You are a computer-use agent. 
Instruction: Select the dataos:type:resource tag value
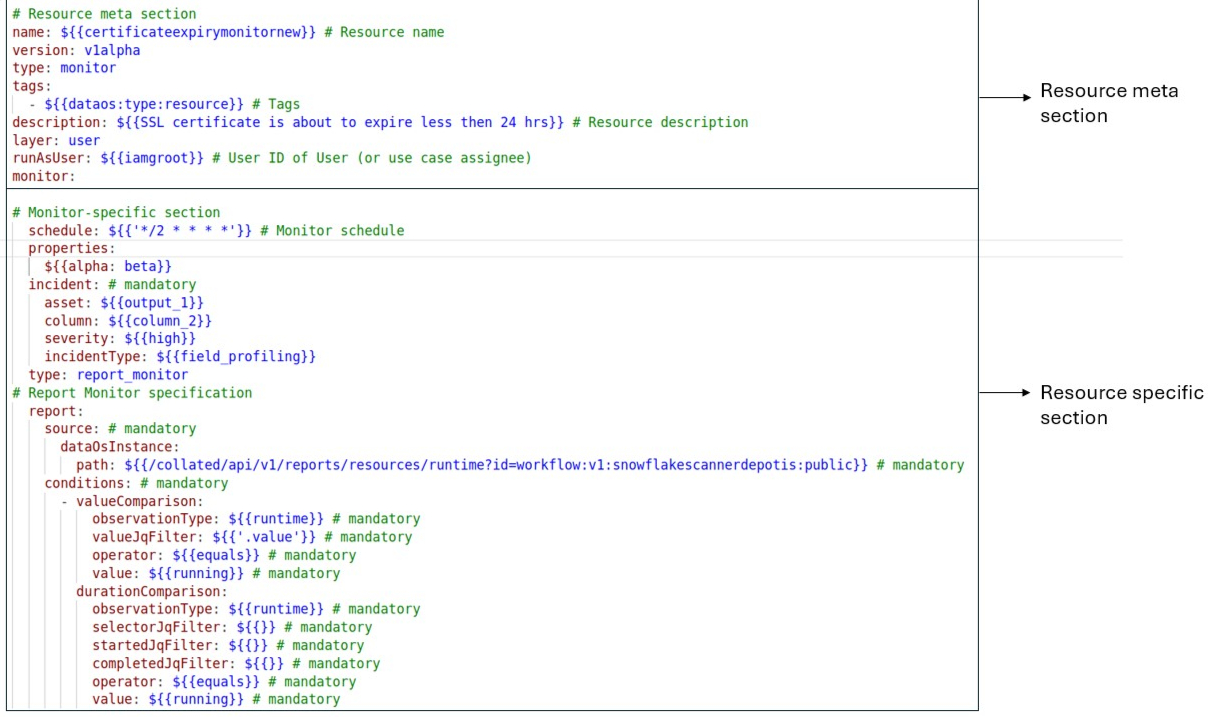click(144, 104)
